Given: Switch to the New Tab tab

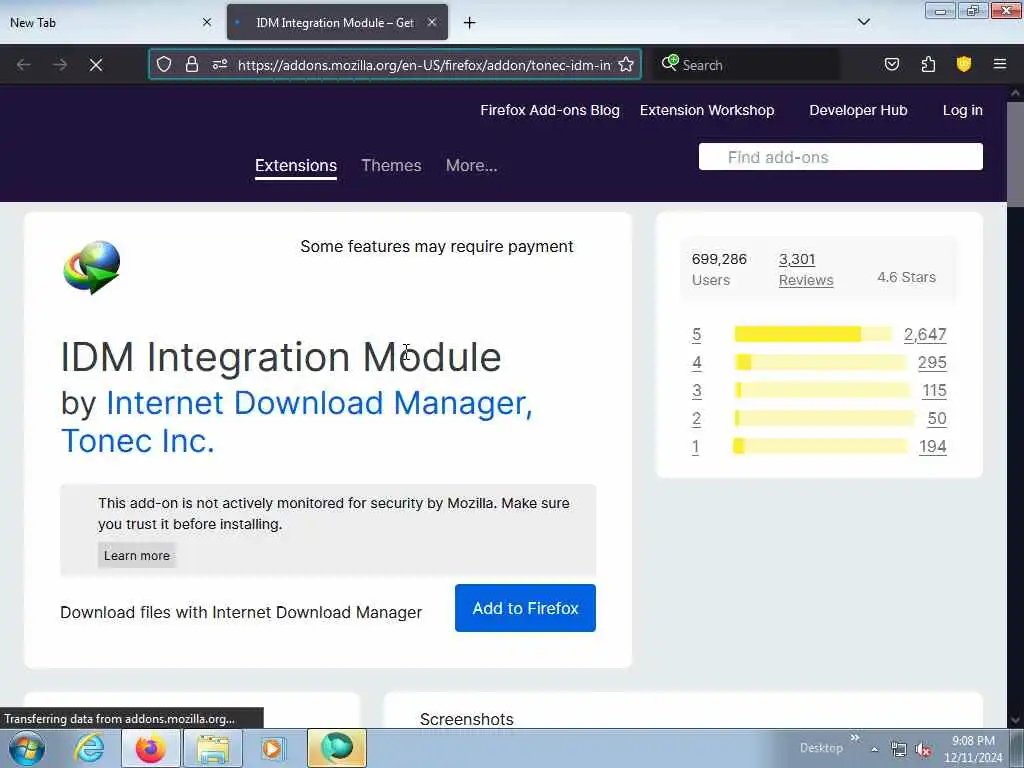Looking at the screenshot, I should click(110, 22).
